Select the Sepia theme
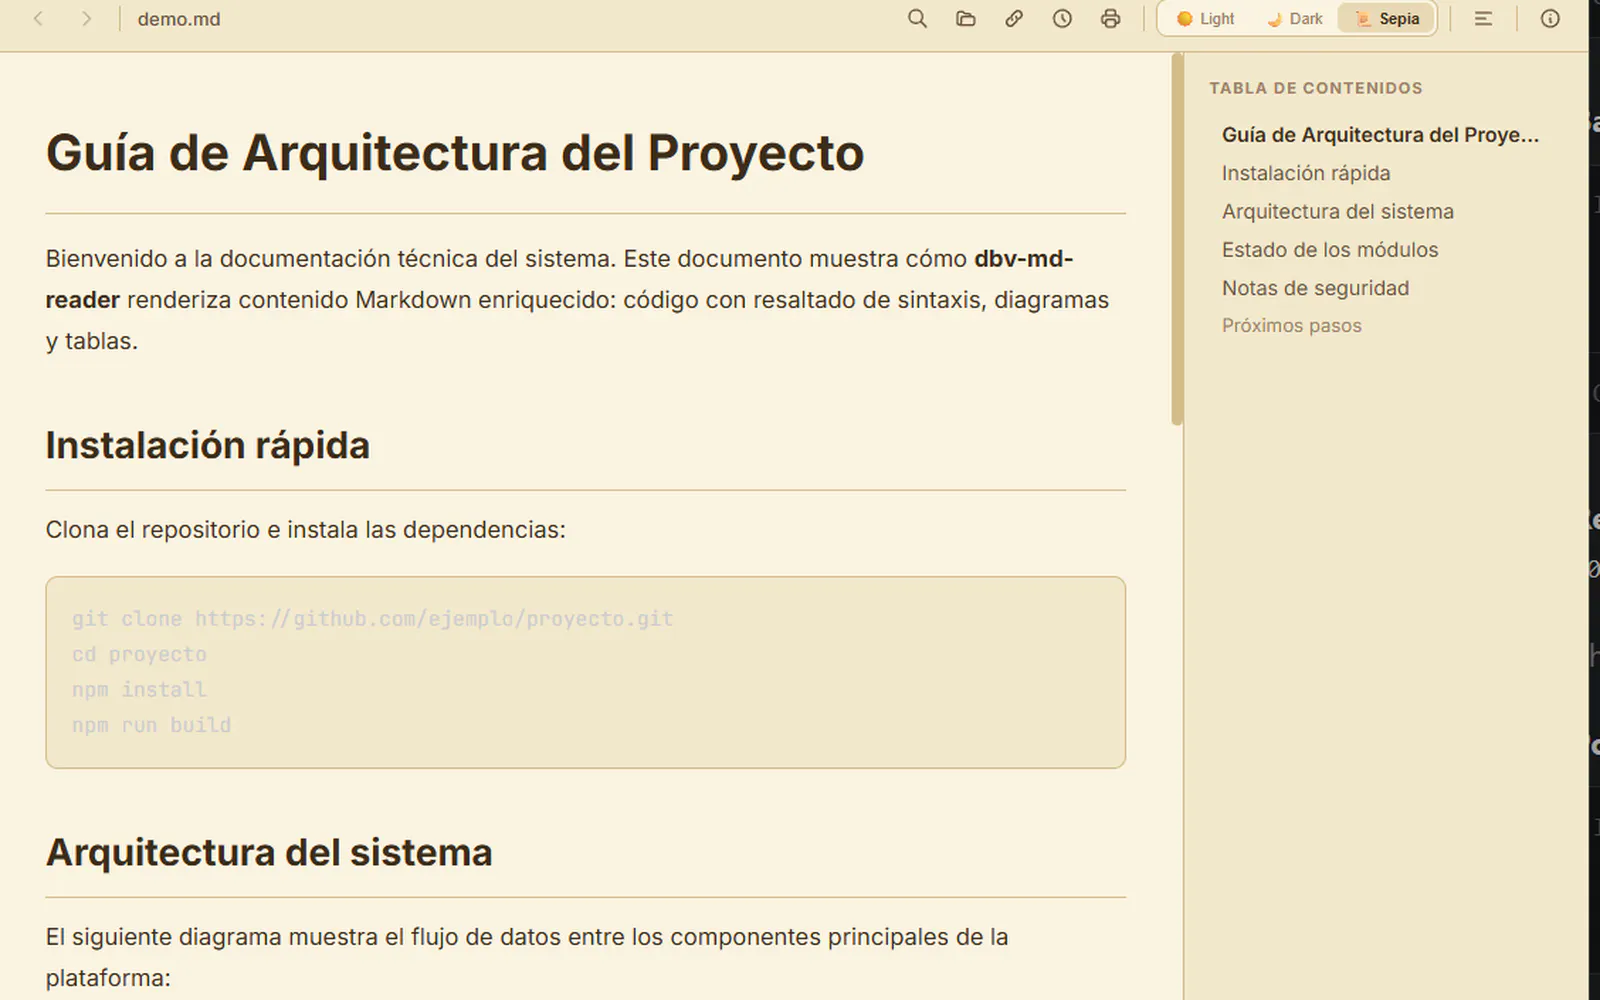1600x1000 pixels. [x=1387, y=19]
